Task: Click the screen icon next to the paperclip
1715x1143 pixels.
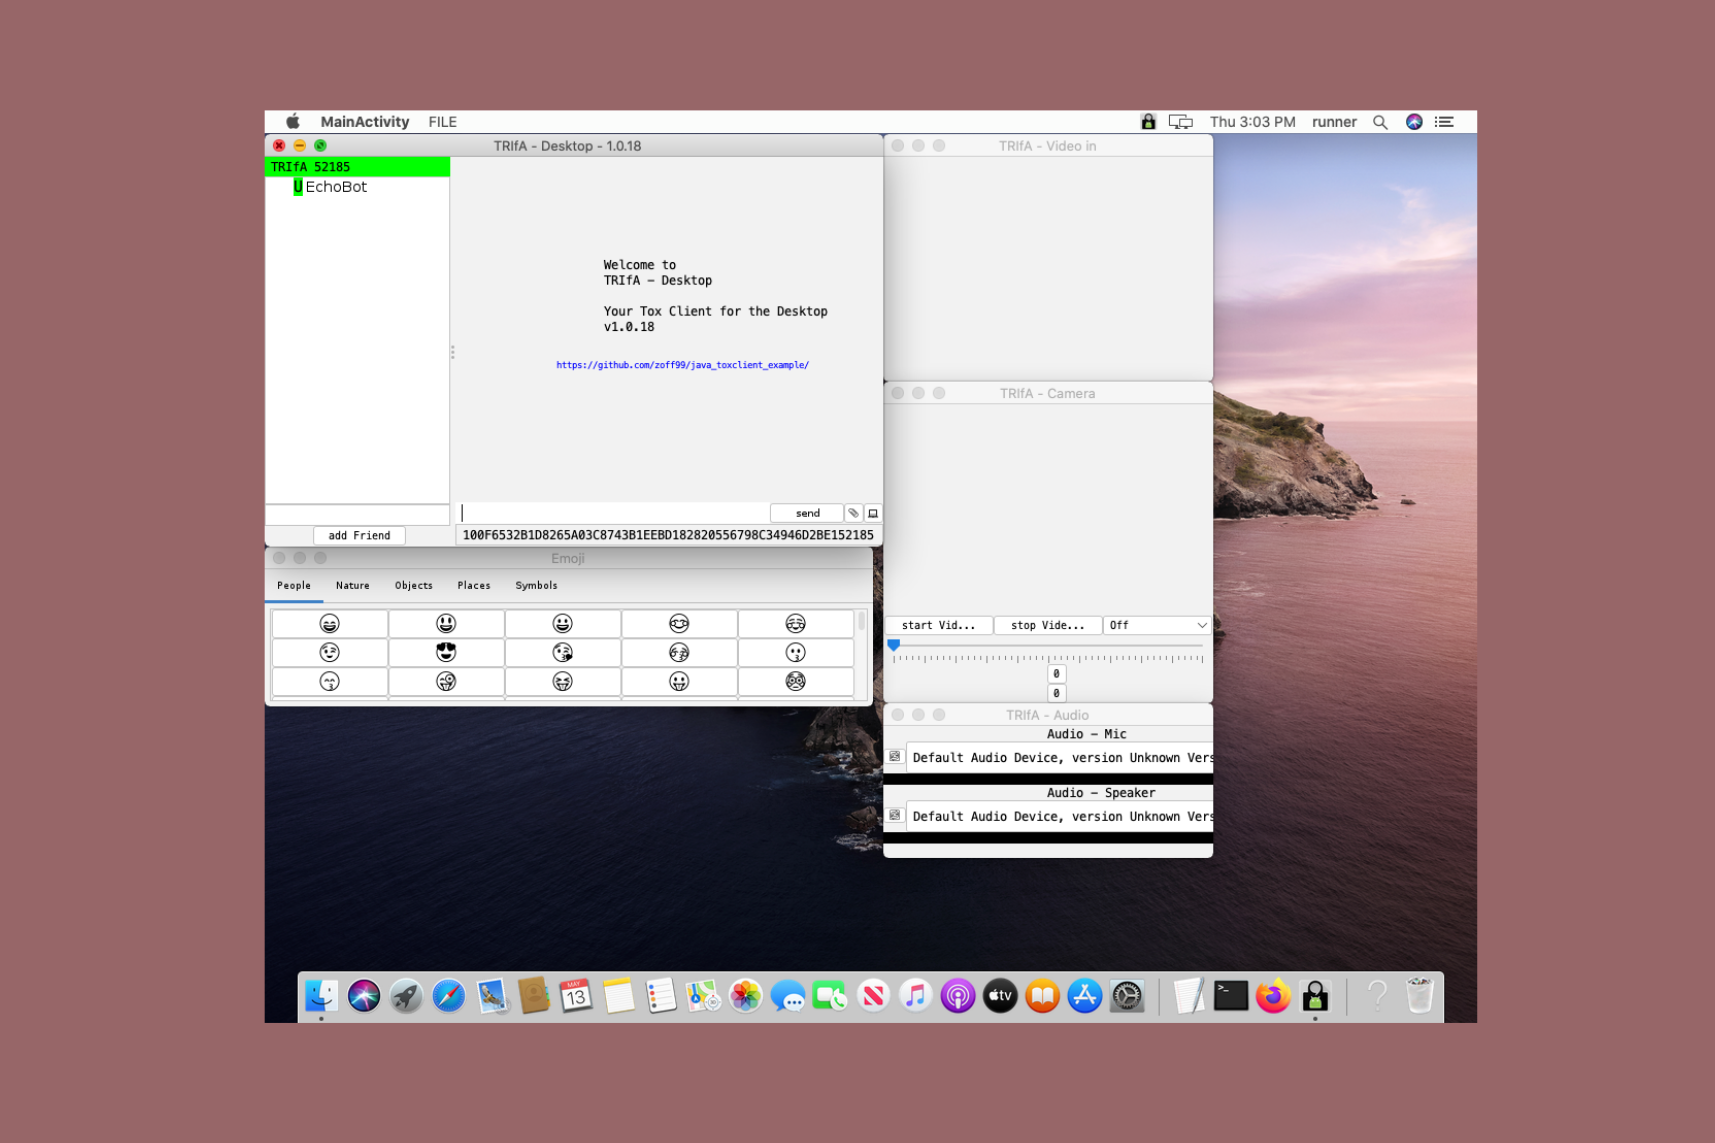Action: (x=873, y=513)
